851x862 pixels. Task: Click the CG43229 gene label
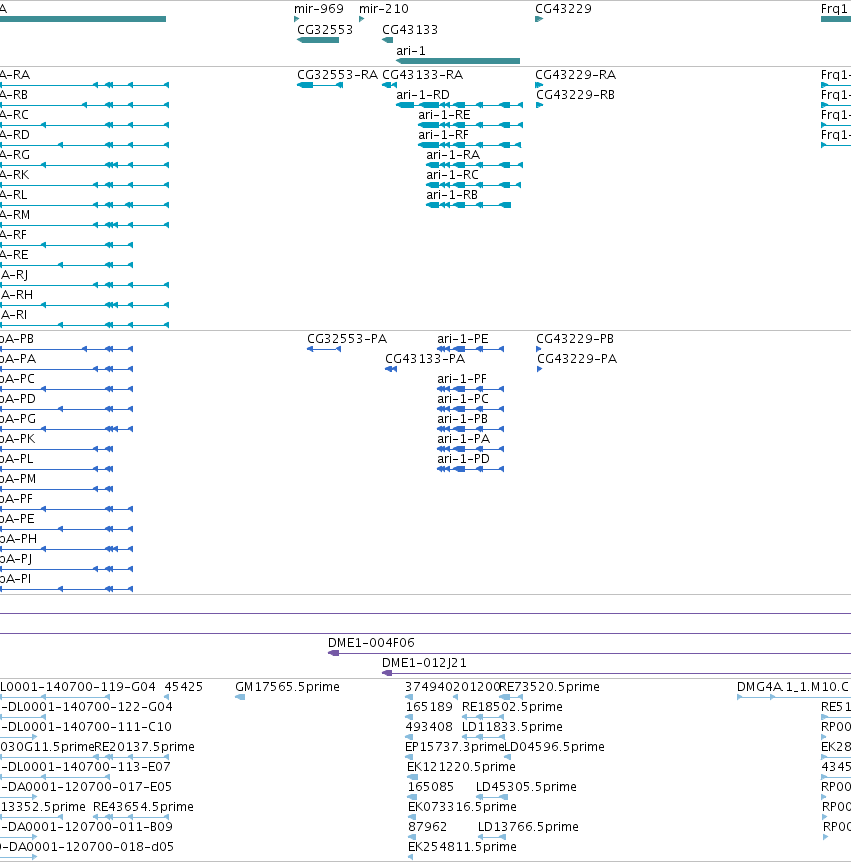563,9
